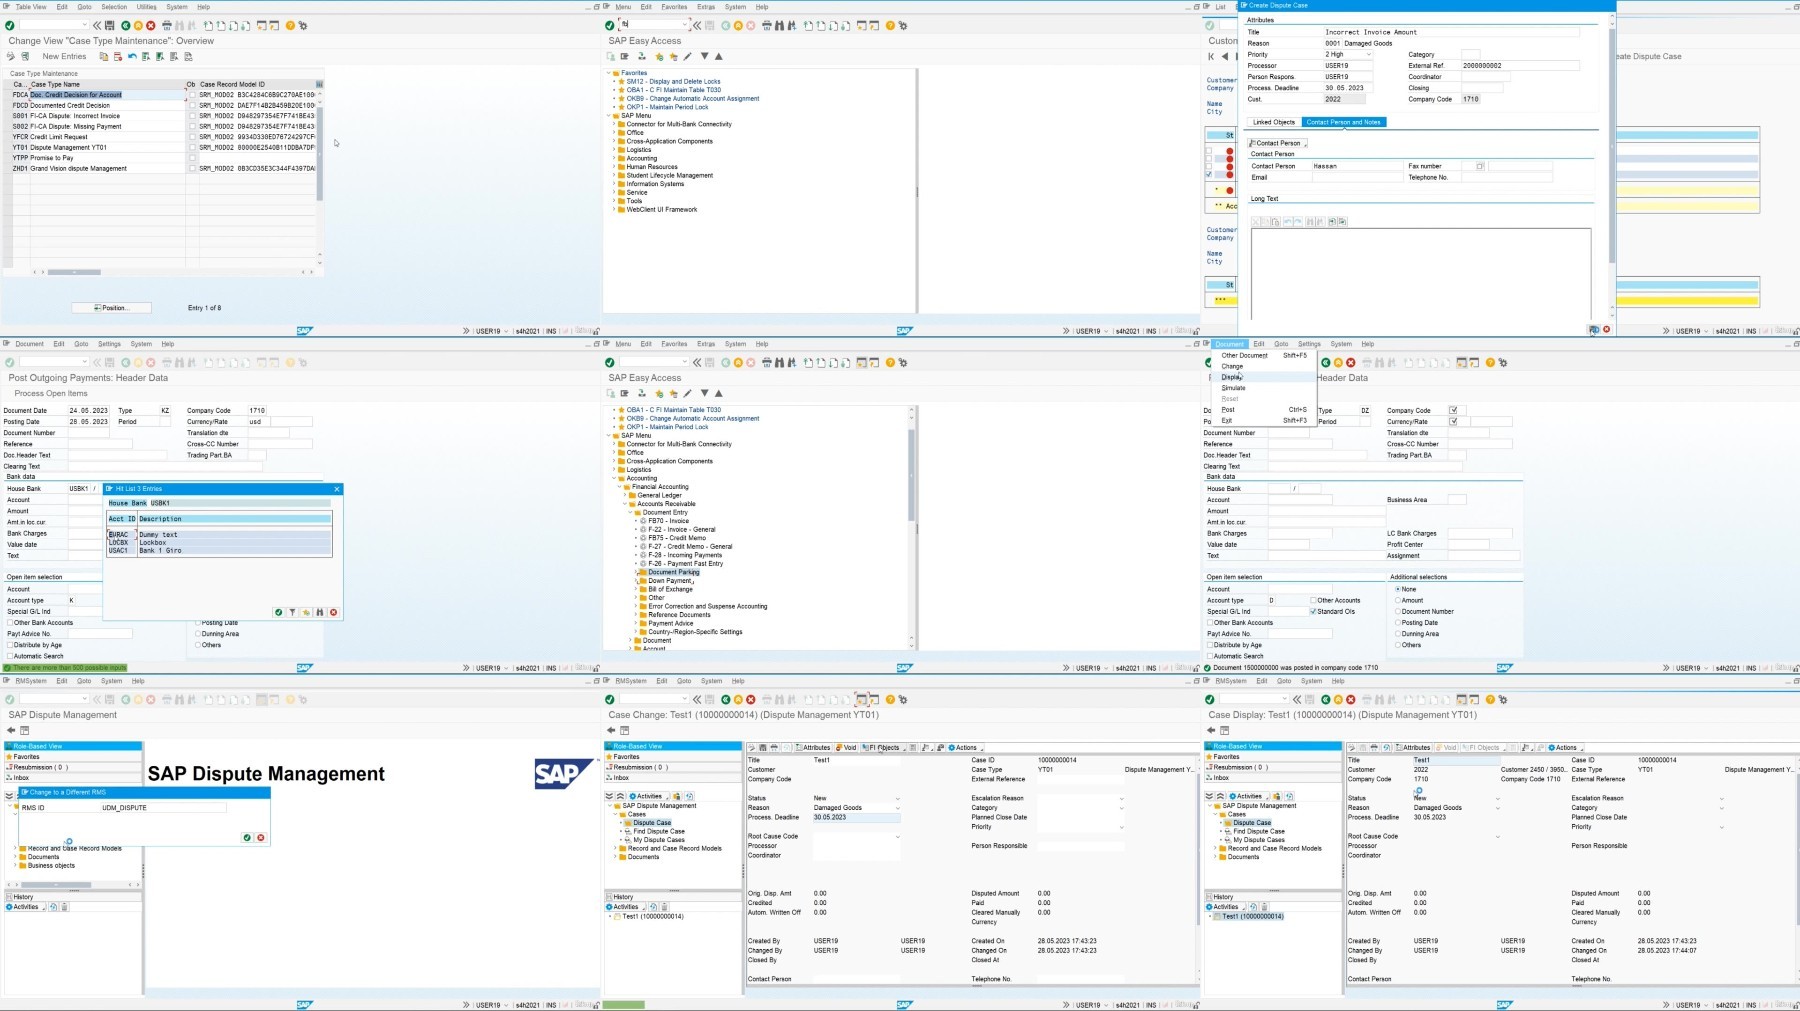Click Delete entry icon beside New Entries
Image resolution: width=1800 pixels, height=1011 pixels.
tap(117, 56)
